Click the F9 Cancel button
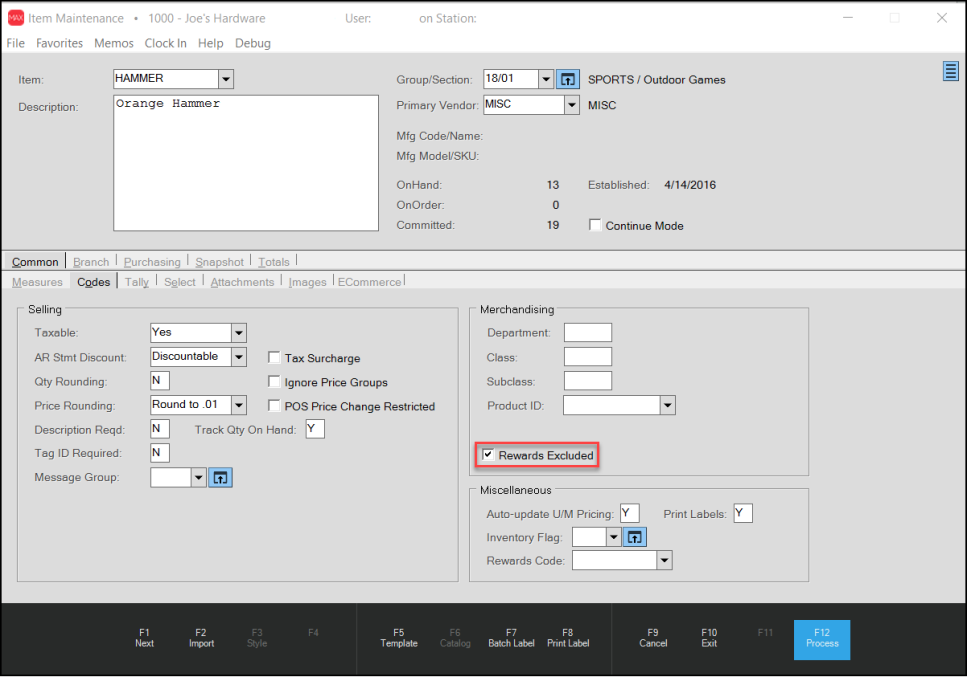Screen dimensions: 967x677 click(653, 638)
